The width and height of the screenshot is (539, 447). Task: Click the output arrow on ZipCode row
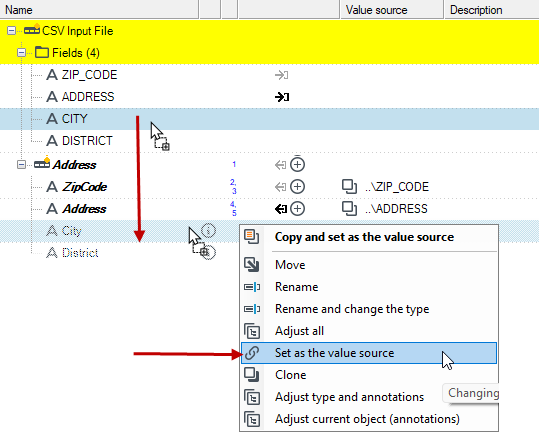pyautogui.click(x=280, y=187)
